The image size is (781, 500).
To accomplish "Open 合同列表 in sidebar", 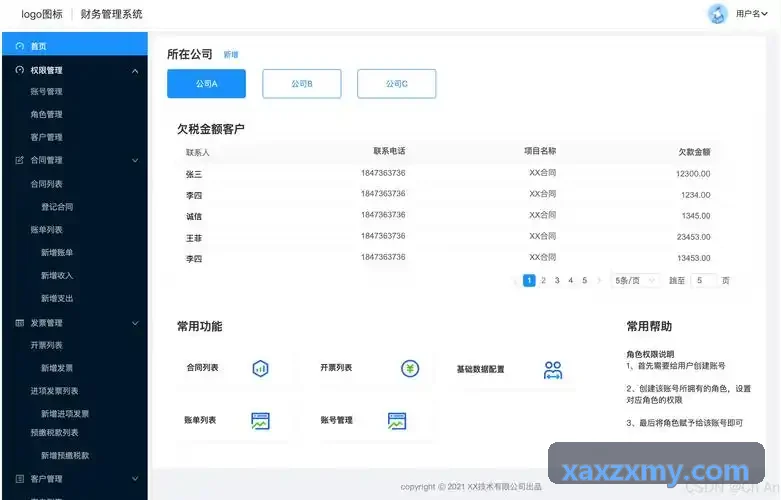I will pos(46,184).
